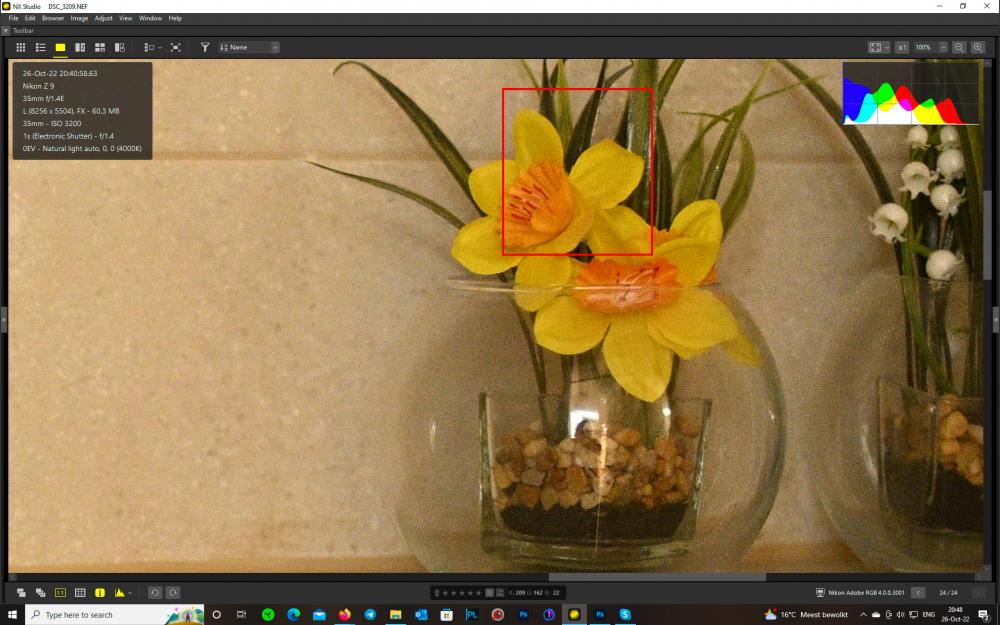Open the Window menu

[x=151, y=18]
